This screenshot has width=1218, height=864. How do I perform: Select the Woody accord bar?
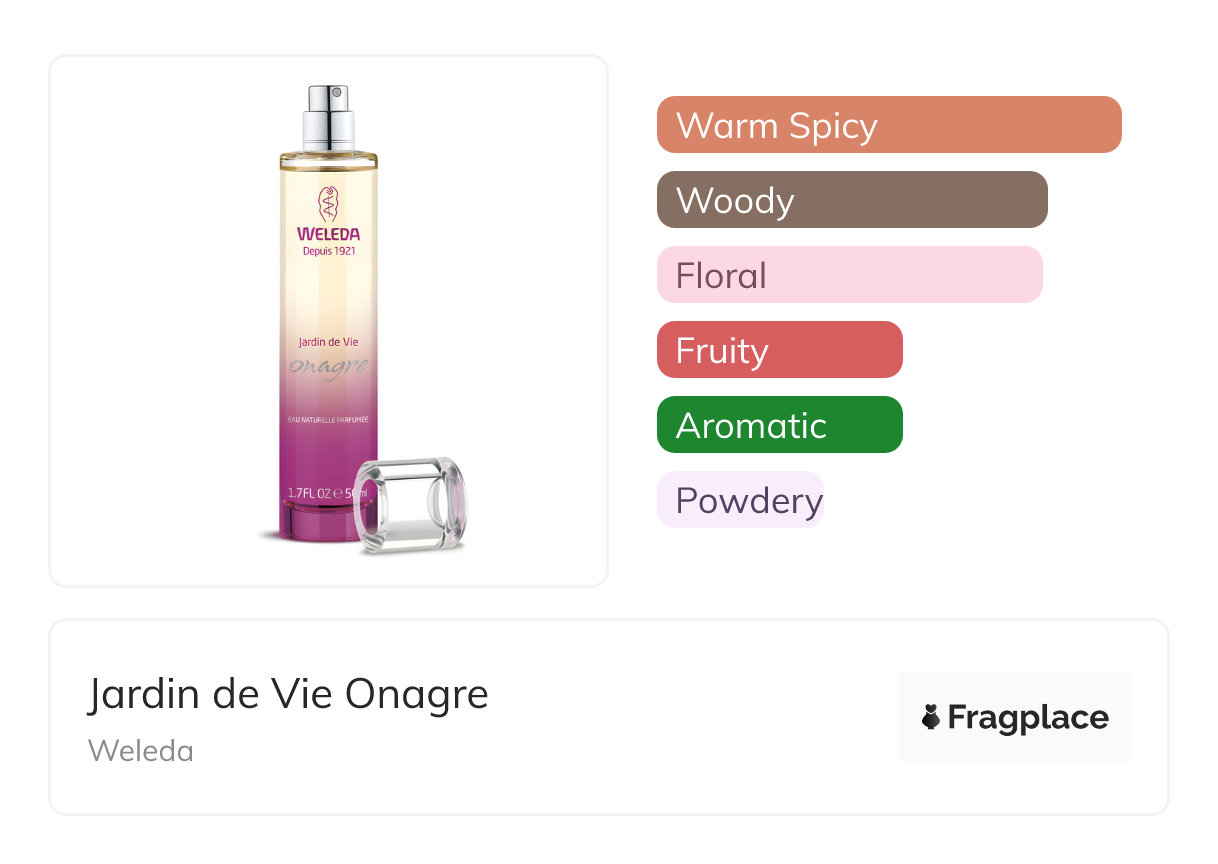[851, 200]
